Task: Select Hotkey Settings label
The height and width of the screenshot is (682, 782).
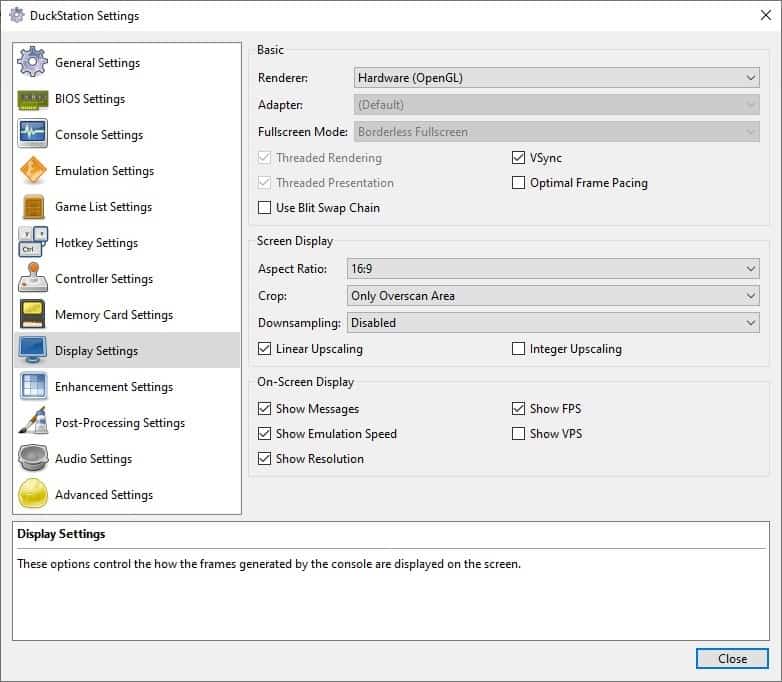Action: [x=96, y=242]
